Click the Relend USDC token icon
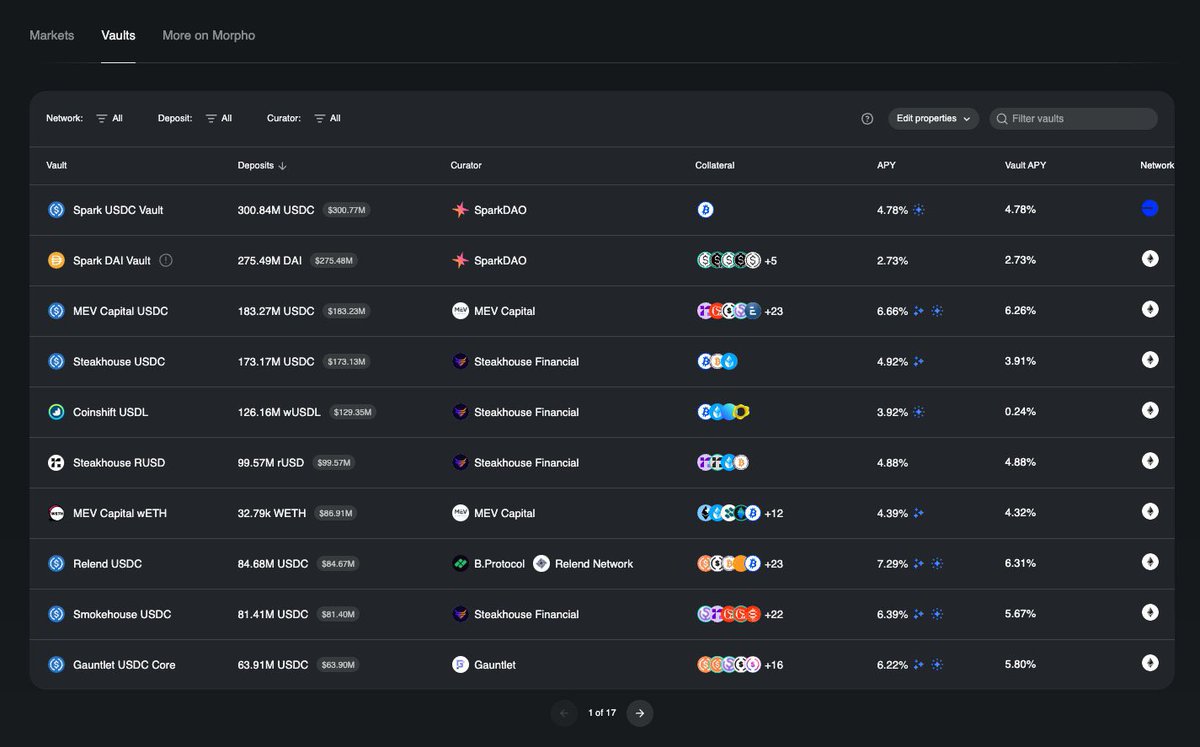 click(56, 563)
